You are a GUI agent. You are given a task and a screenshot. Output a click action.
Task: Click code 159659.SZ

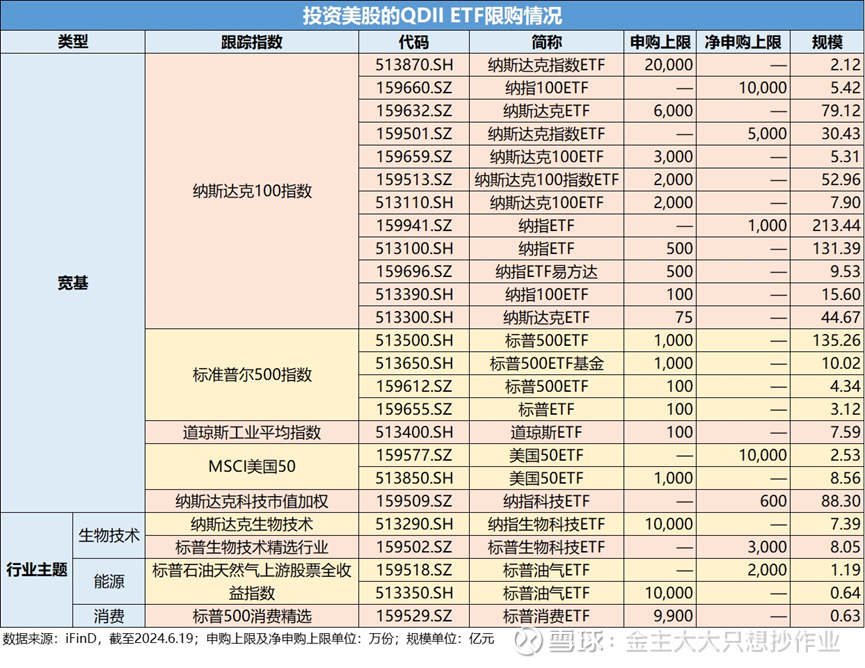(414, 157)
